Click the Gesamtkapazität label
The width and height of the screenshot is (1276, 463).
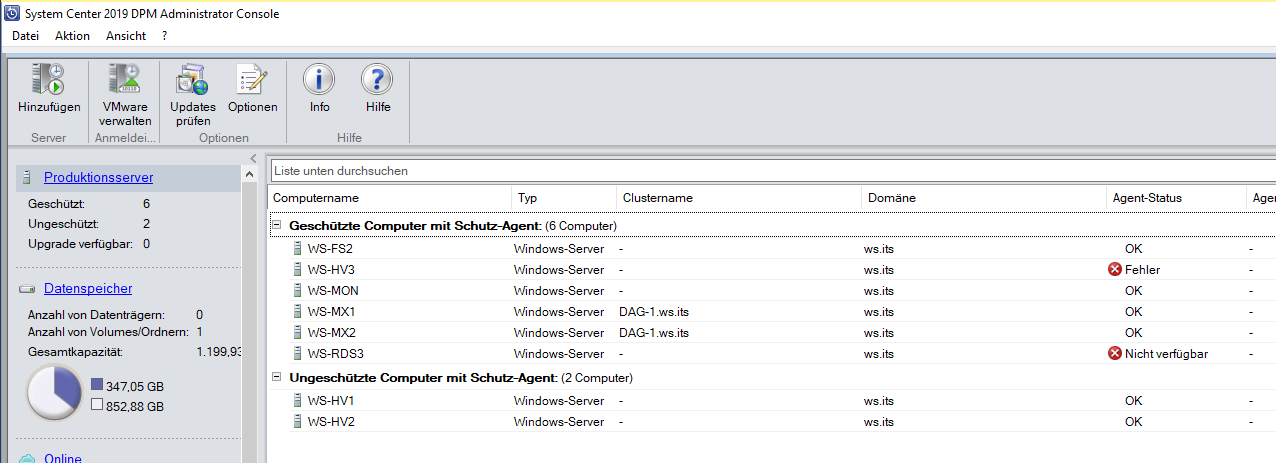tap(75, 353)
